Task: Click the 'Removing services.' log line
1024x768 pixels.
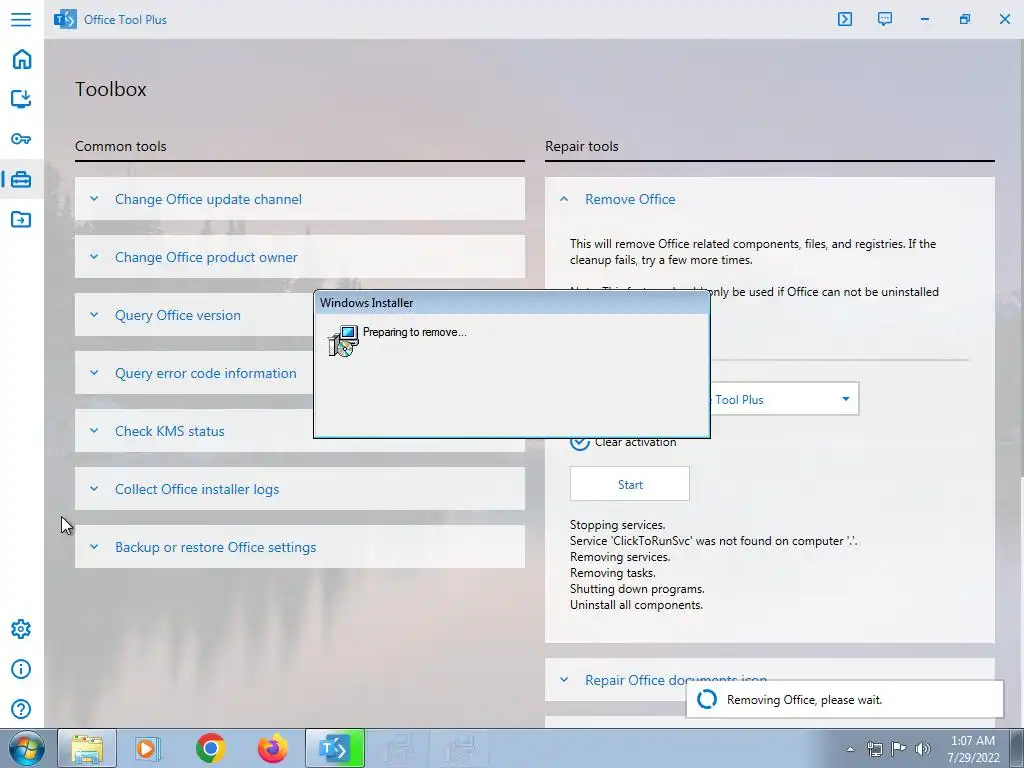Action: pyautogui.click(x=620, y=557)
